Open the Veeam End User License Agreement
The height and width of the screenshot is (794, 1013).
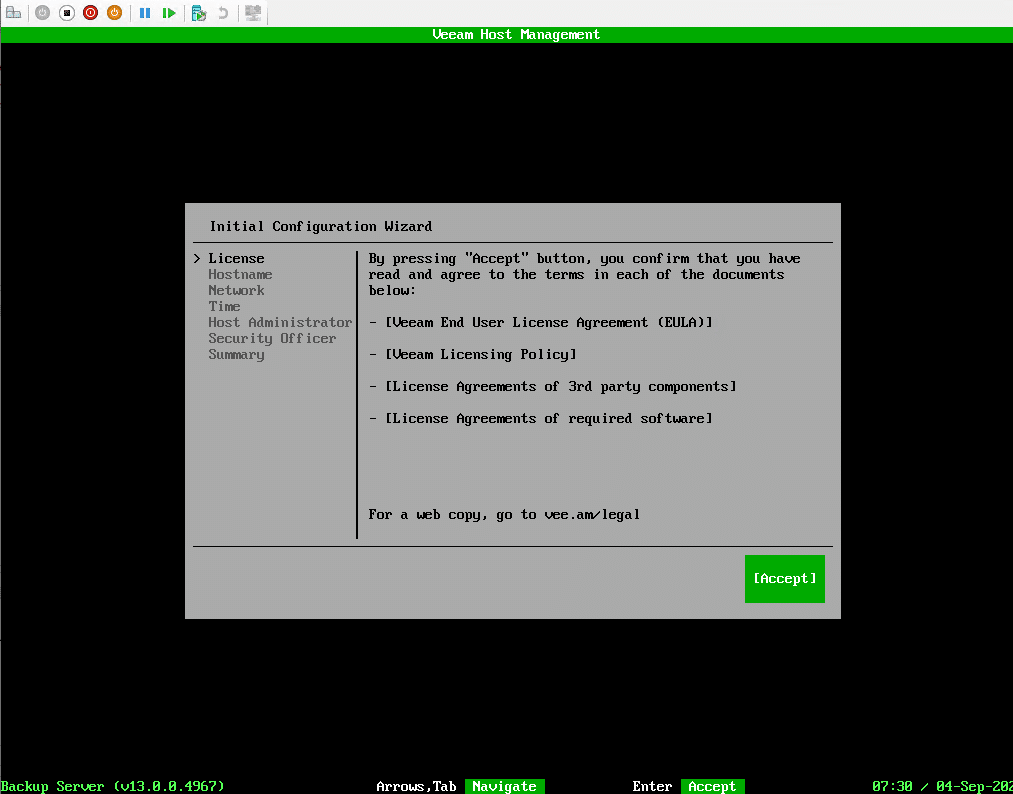coord(548,322)
